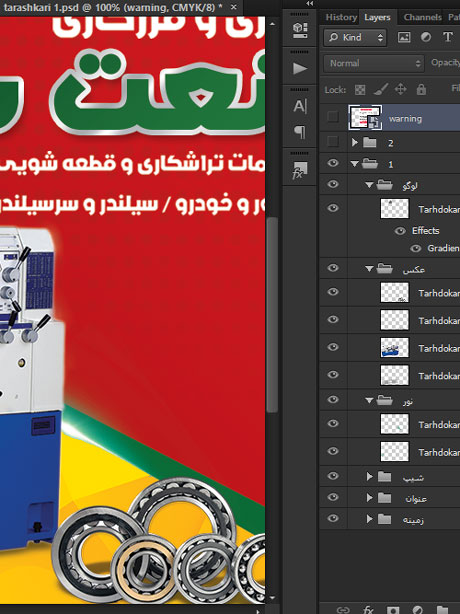Select the warning layer name
The height and width of the screenshot is (614, 460).
pyautogui.click(x=405, y=119)
